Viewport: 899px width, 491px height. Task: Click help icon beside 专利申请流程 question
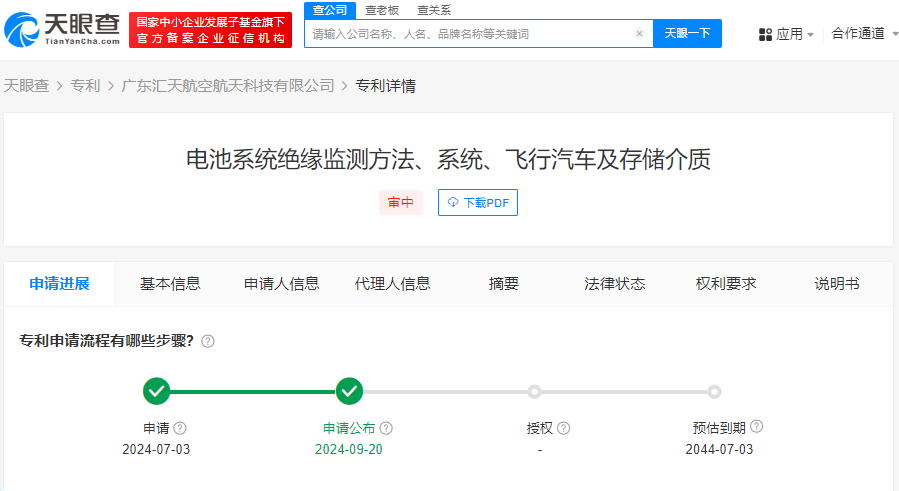(208, 341)
